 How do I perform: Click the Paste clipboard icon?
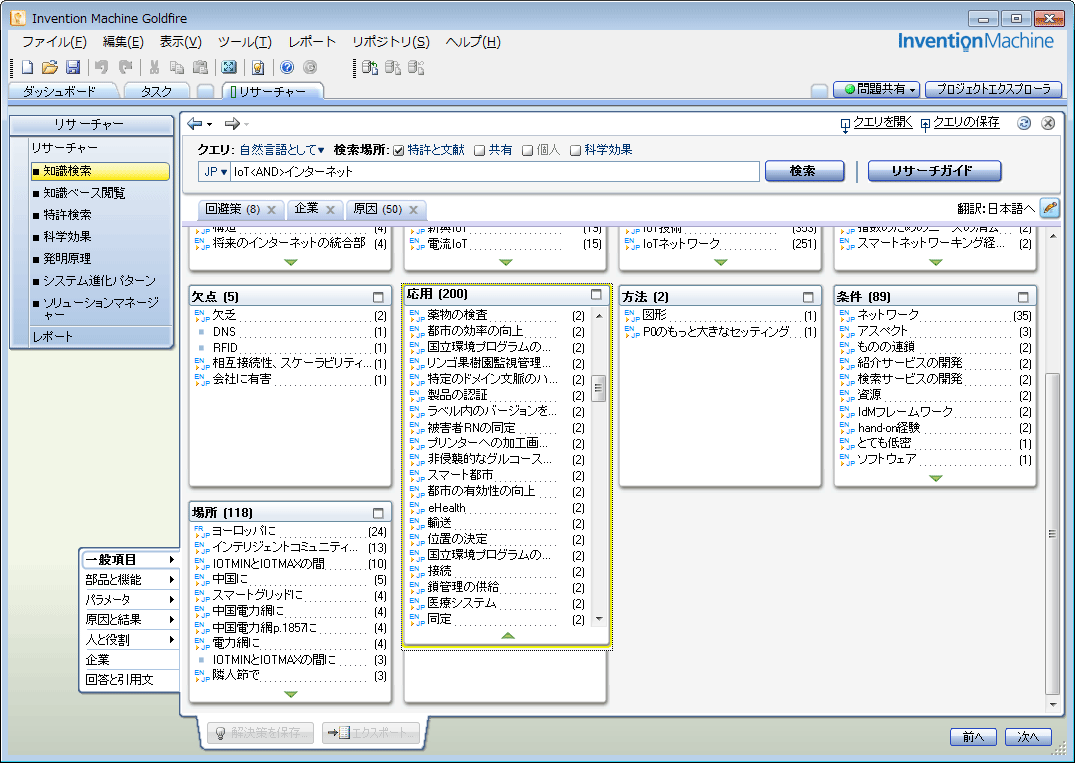click(x=200, y=67)
